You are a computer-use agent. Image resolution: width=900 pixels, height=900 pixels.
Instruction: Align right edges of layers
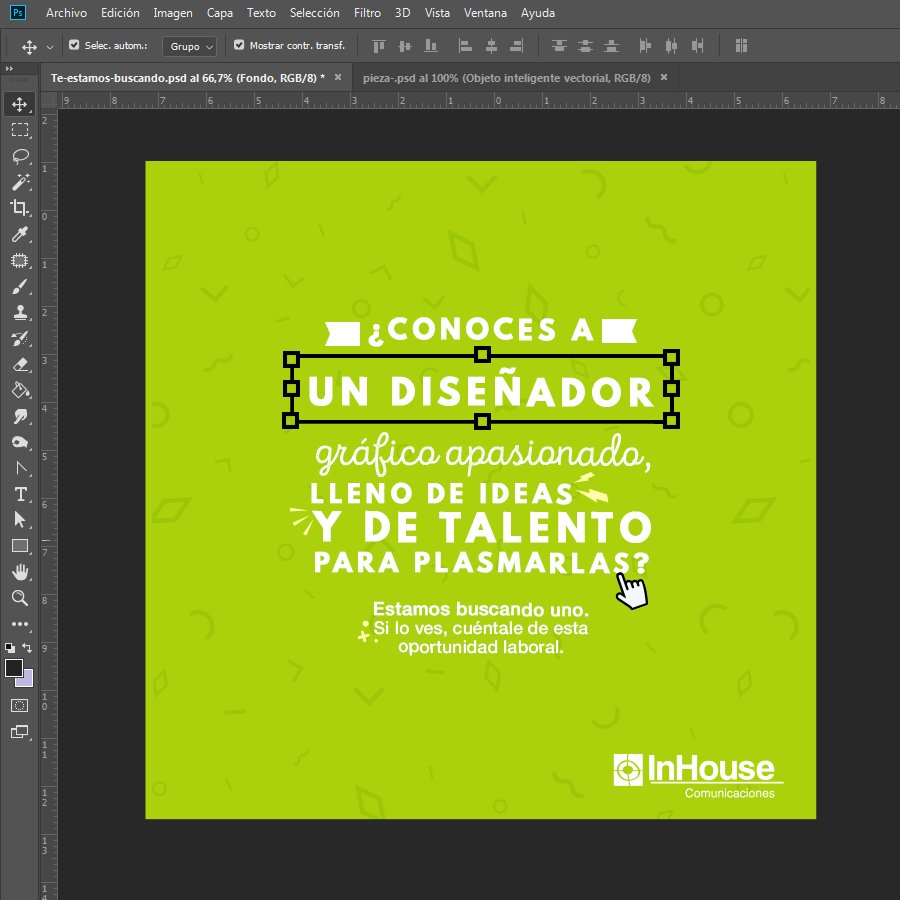[x=517, y=46]
